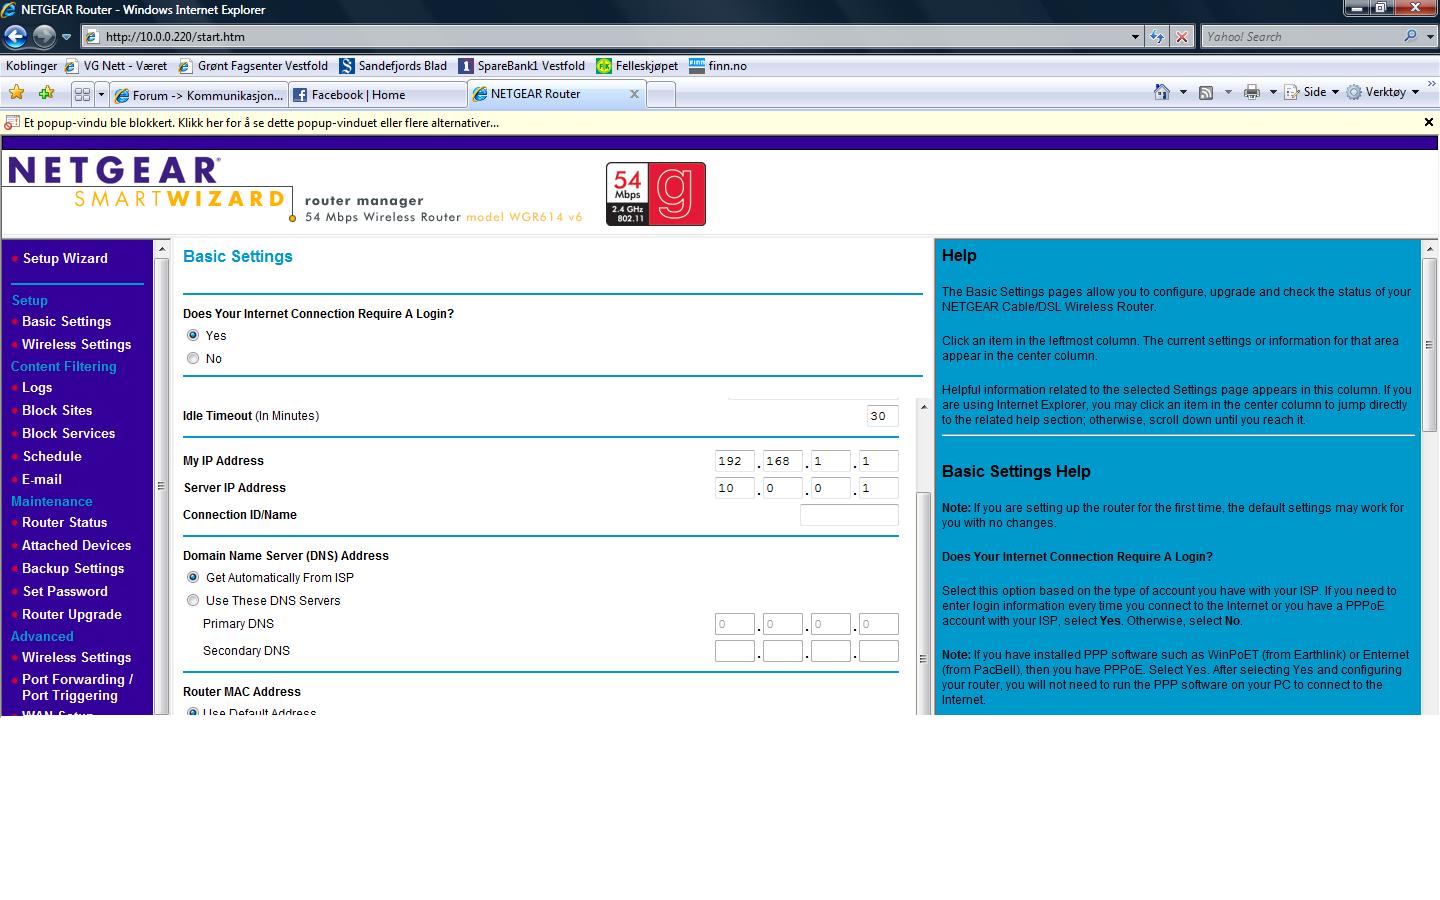Click the Idle Timeout minutes field
Viewport: 1440px width, 900px height.
click(x=882, y=416)
